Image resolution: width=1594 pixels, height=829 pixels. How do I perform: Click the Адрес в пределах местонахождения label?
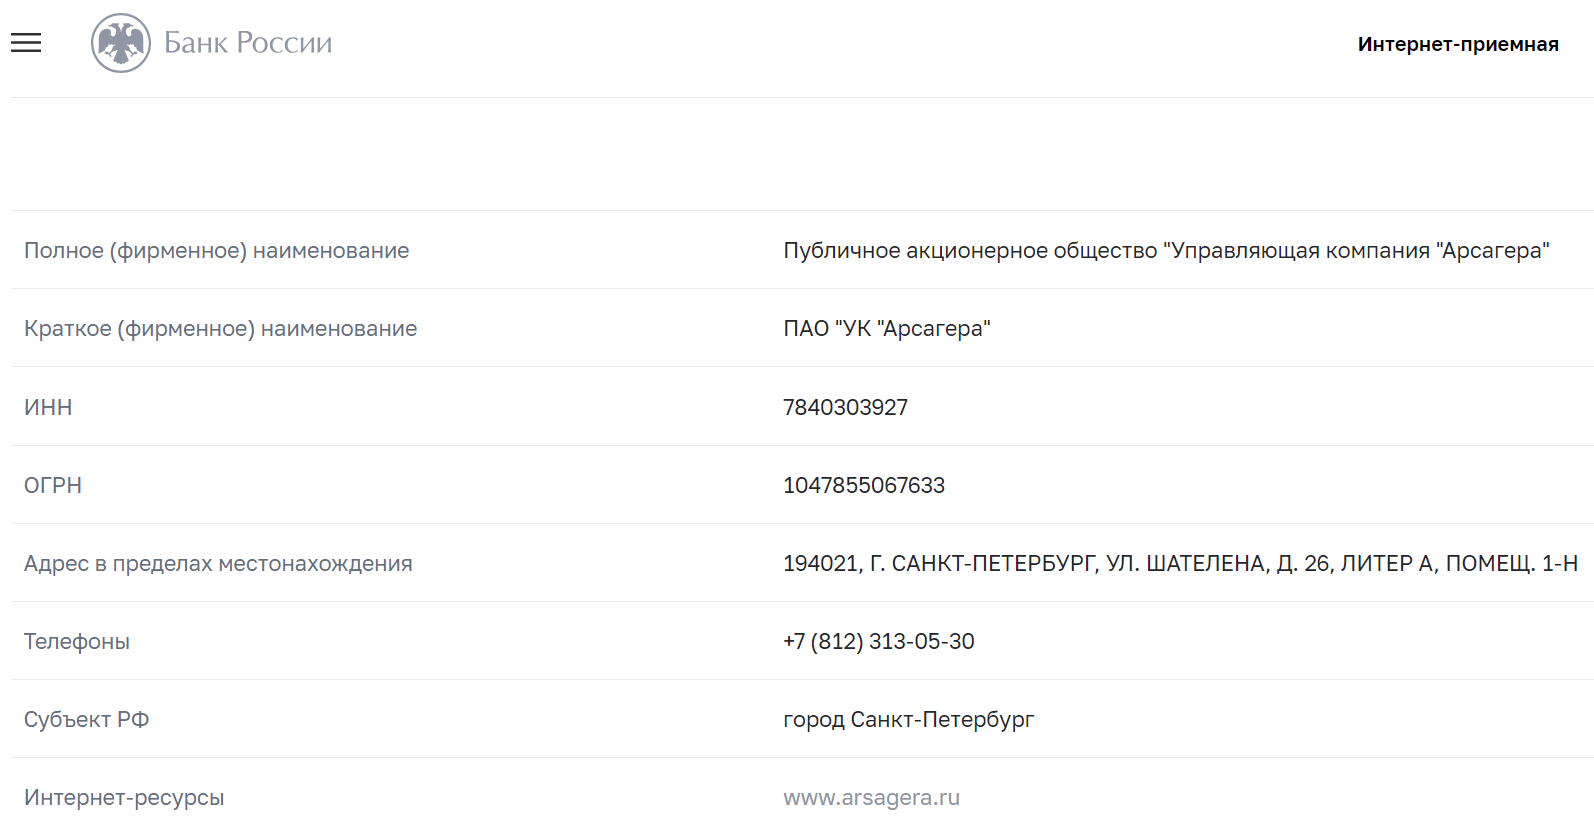pos(218,563)
